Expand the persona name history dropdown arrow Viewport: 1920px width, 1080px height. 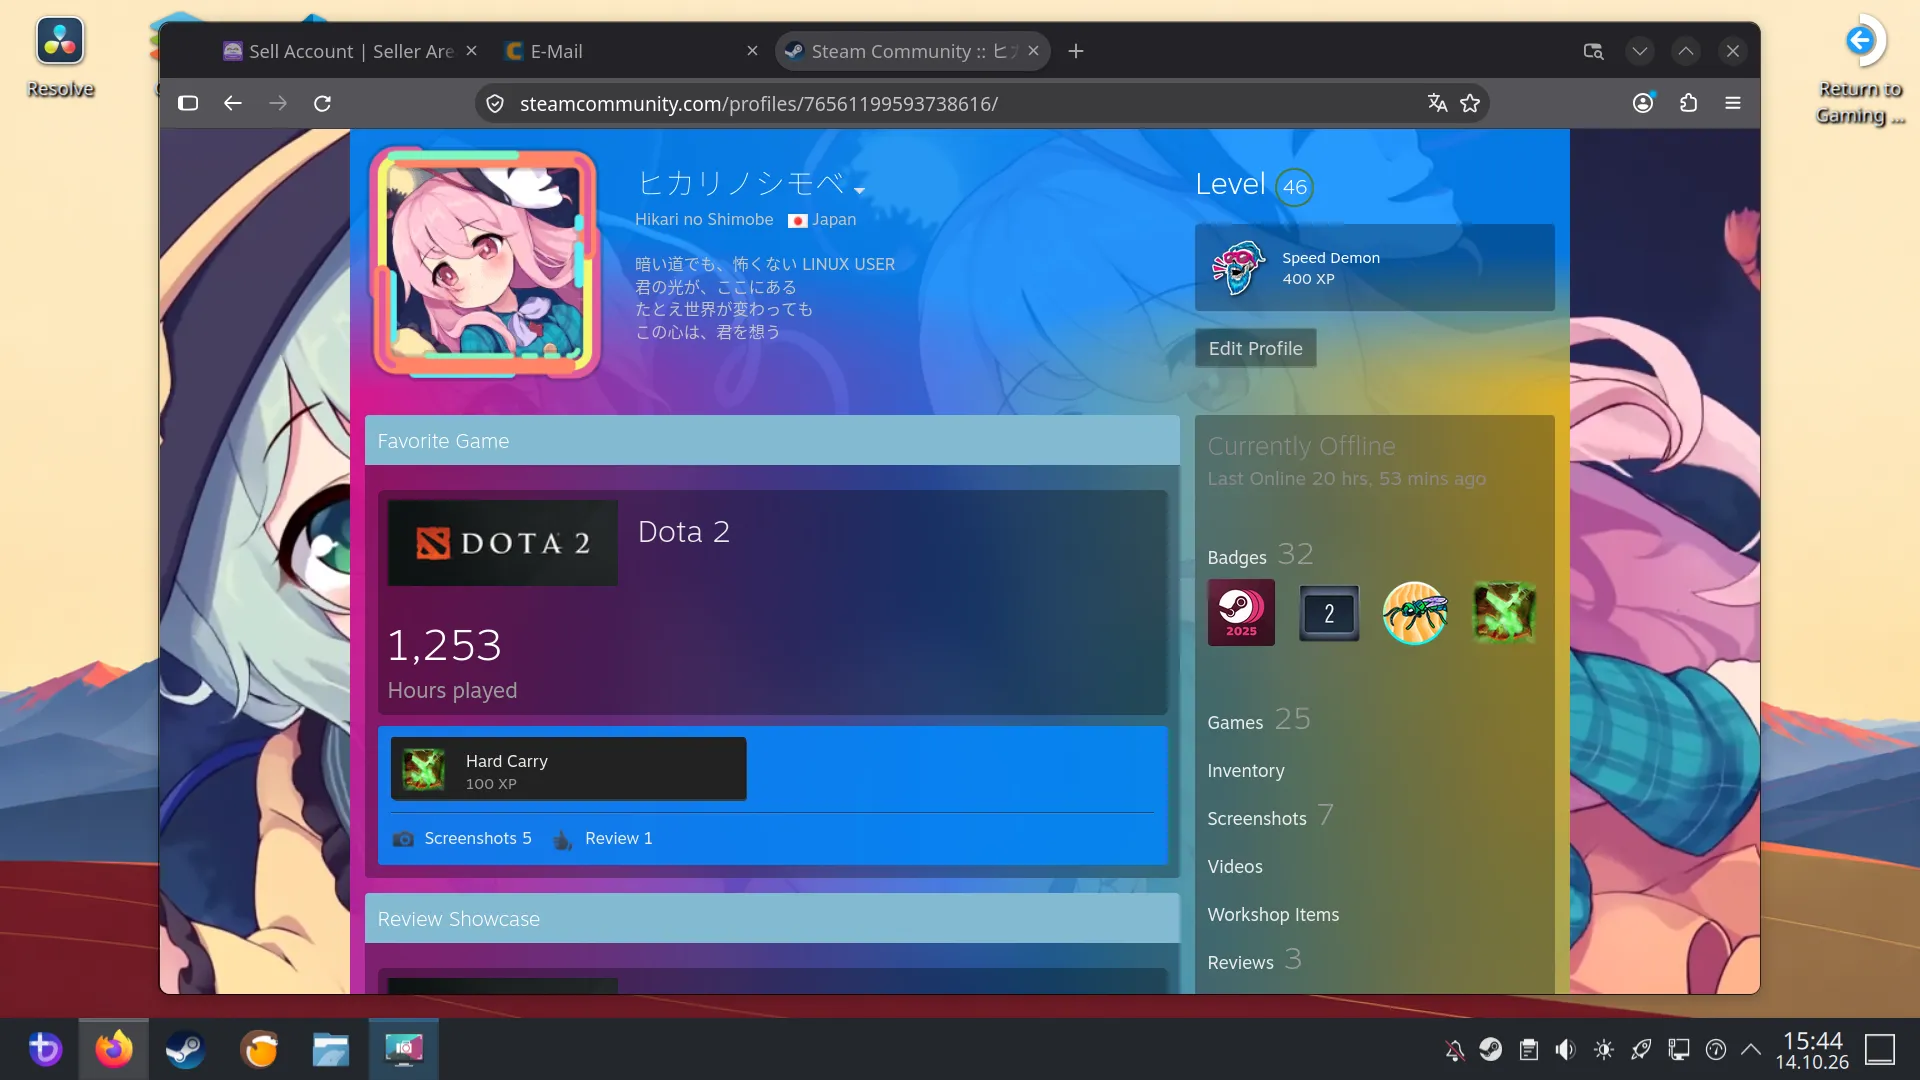pyautogui.click(x=859, y=189)
